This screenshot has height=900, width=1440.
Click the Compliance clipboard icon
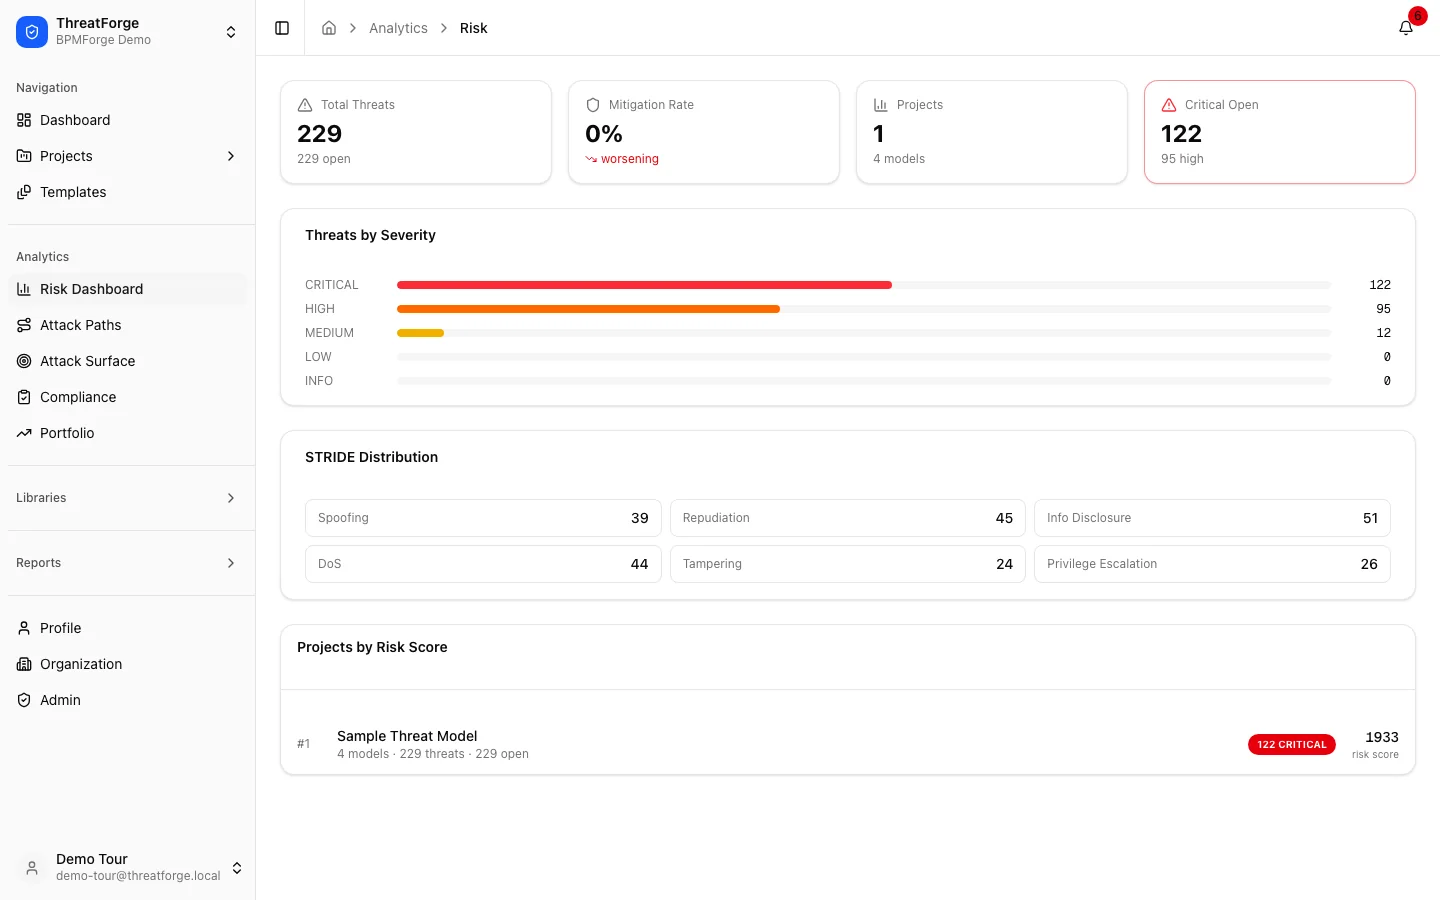[x=24, y=397]
